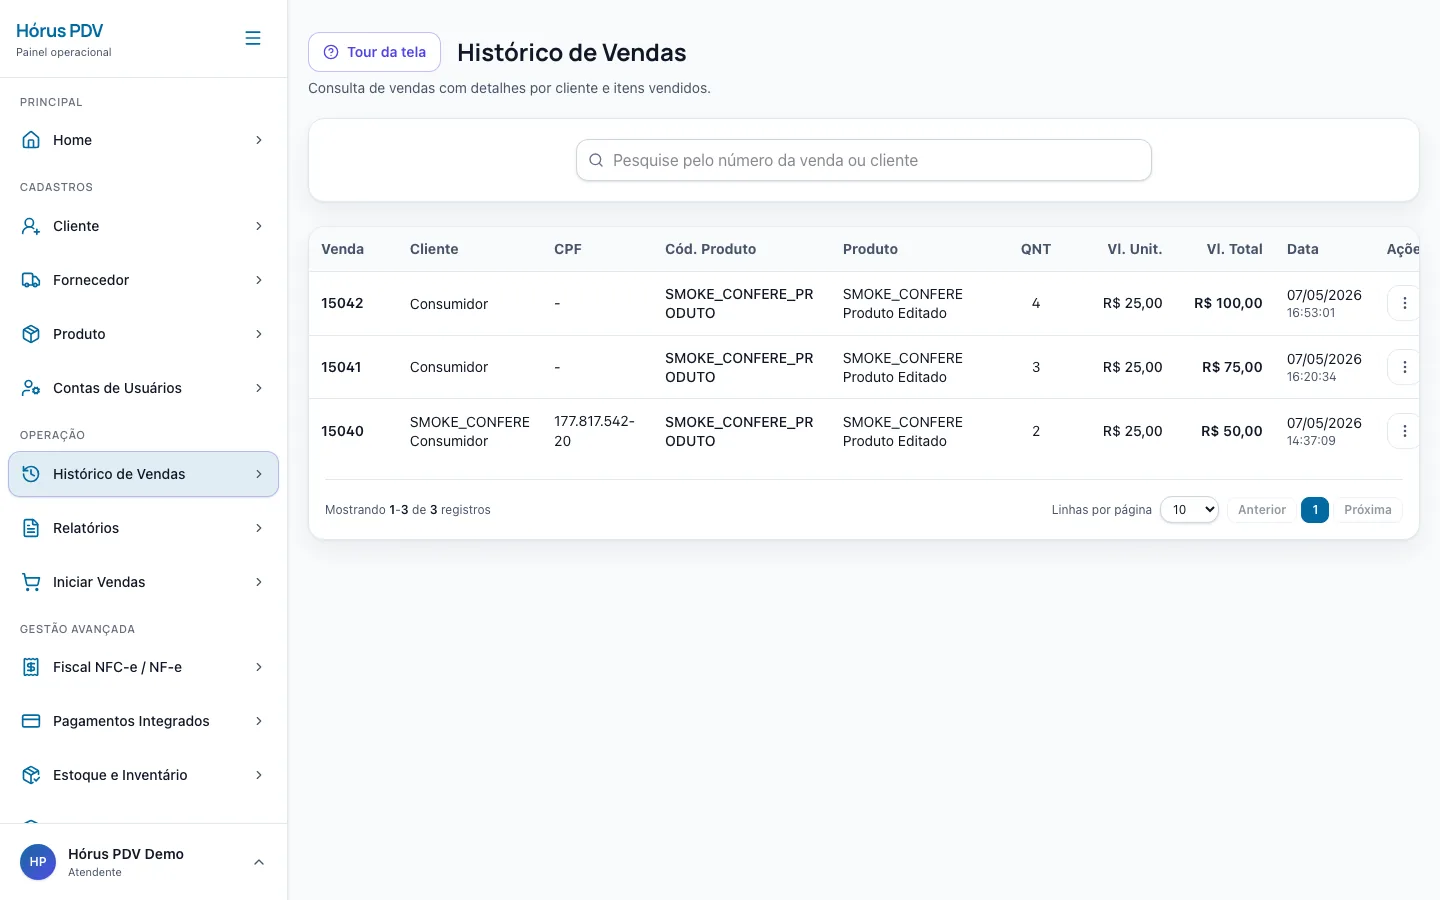The image size is (1440, 900).
Task: Open actions menu for sale 15041
Action: click(x=1404, y=367)
